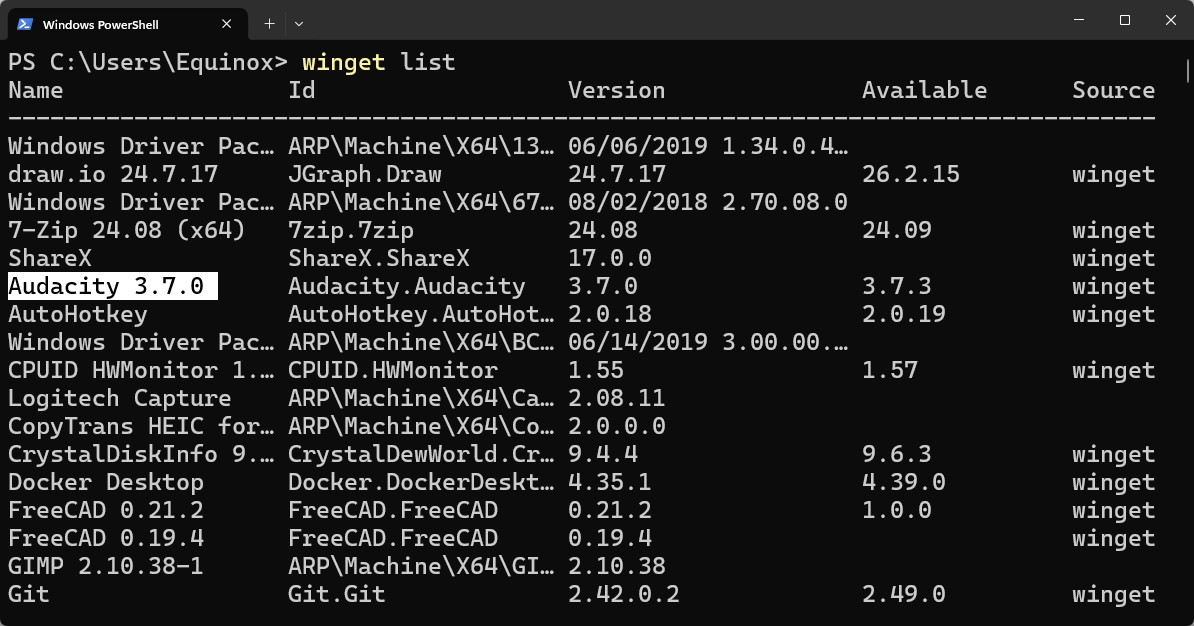Click the Docker Desktop entry name
The width and height of the screenshot is (1194, 626).
click(x=104, y=482)
